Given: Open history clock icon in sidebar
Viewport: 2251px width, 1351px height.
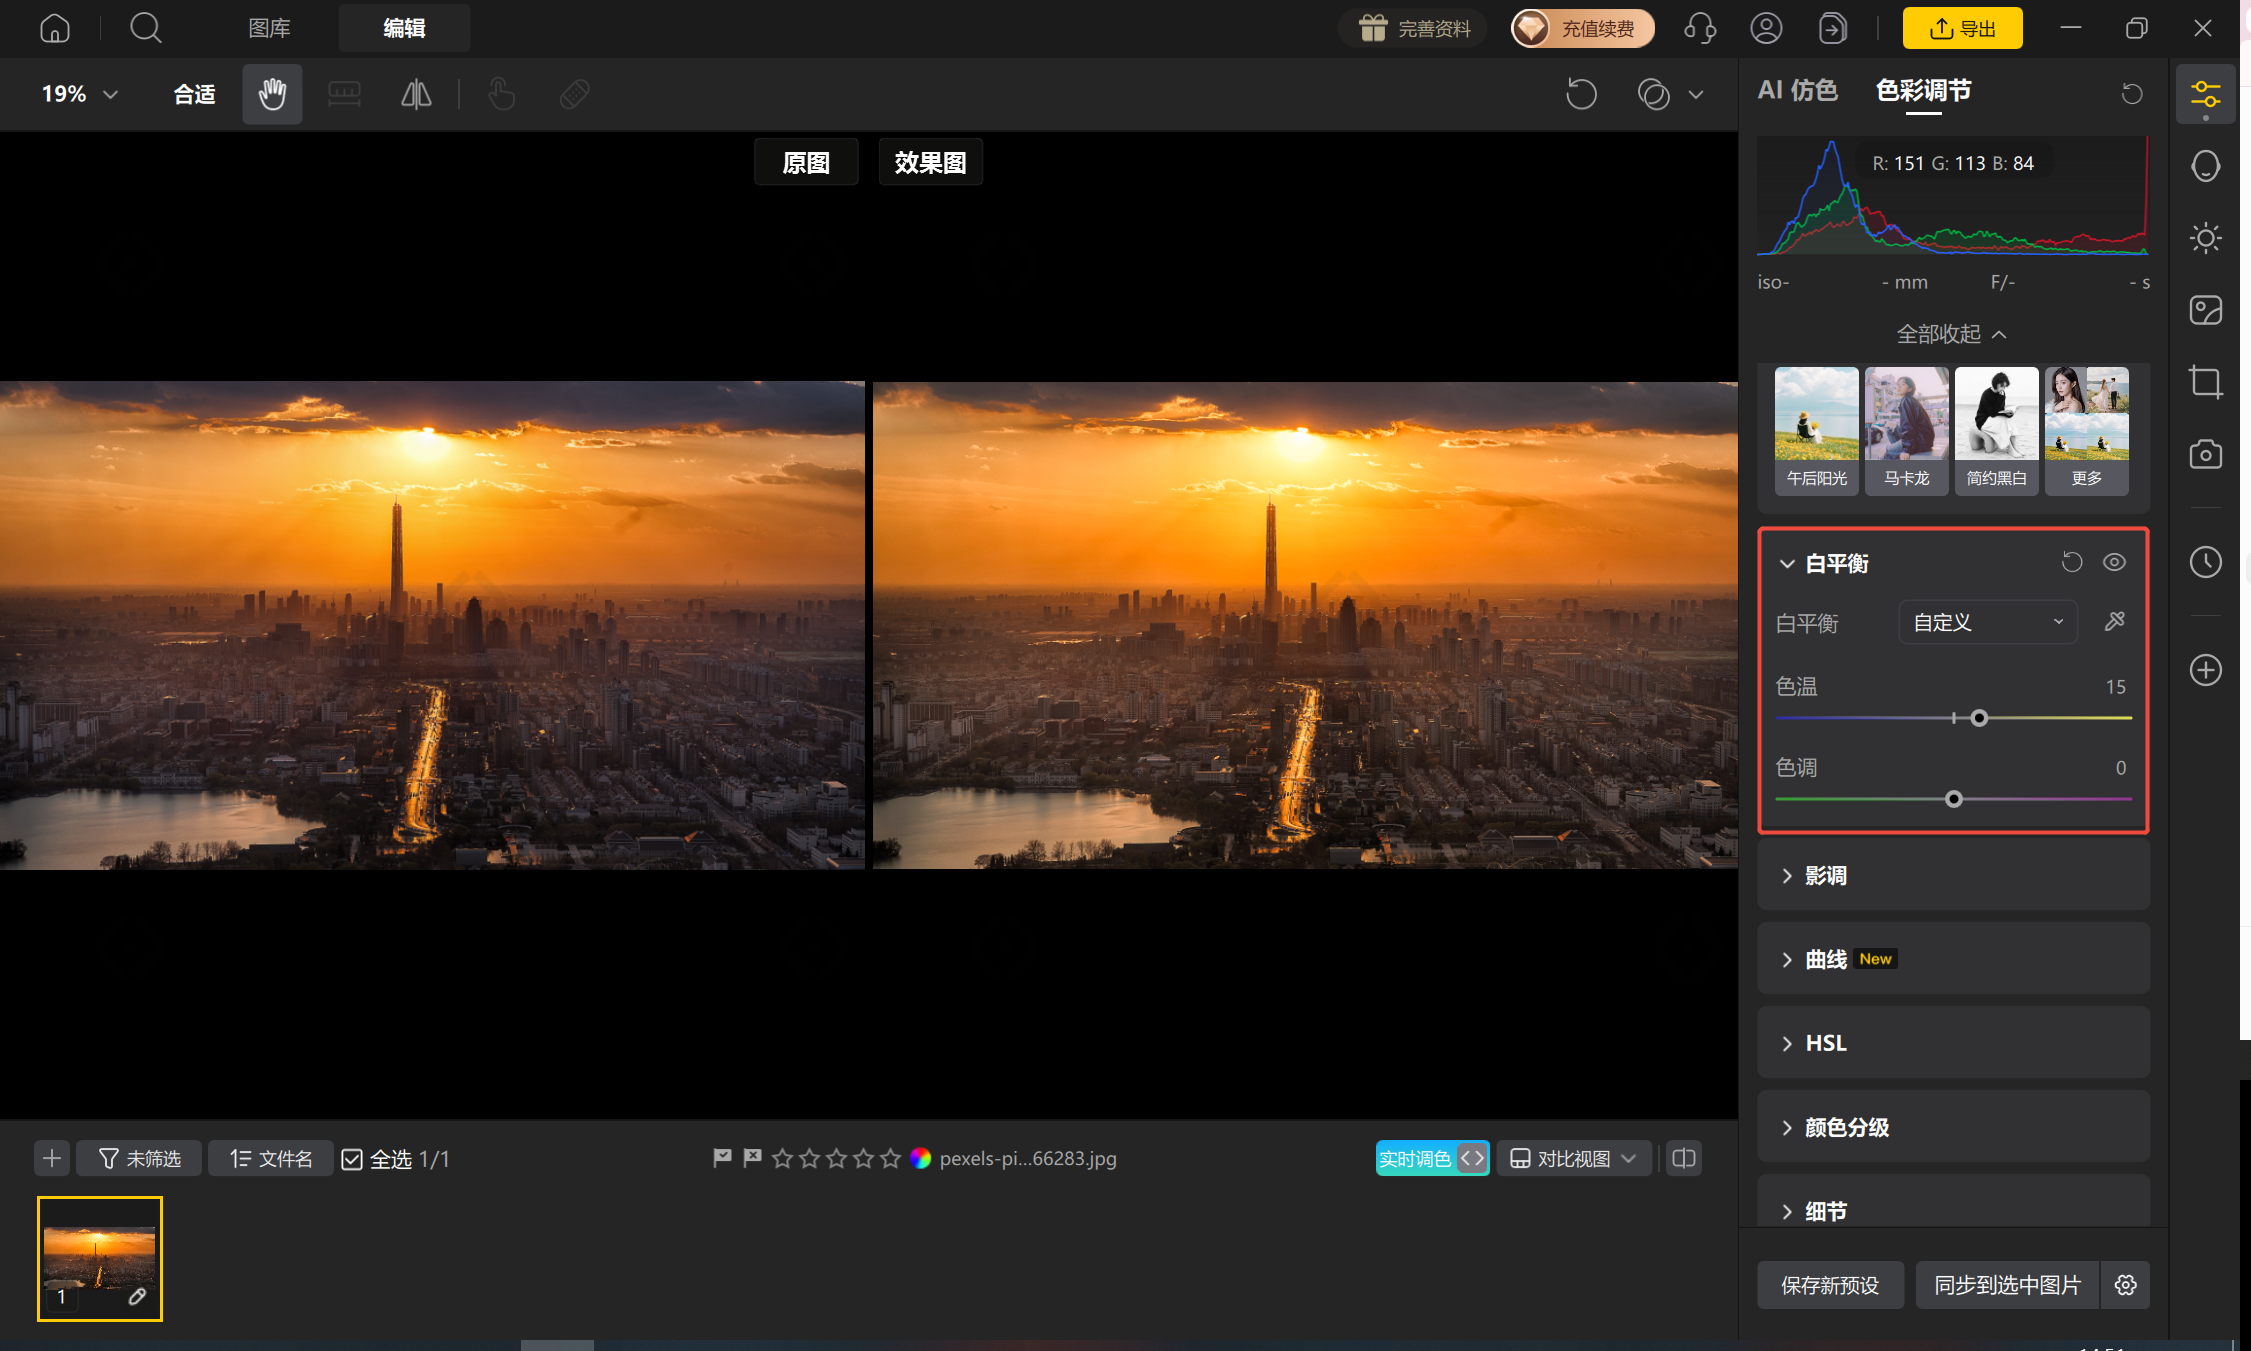Looking at the screenshot, I should pyautogui.click(x=2206, y=562).
